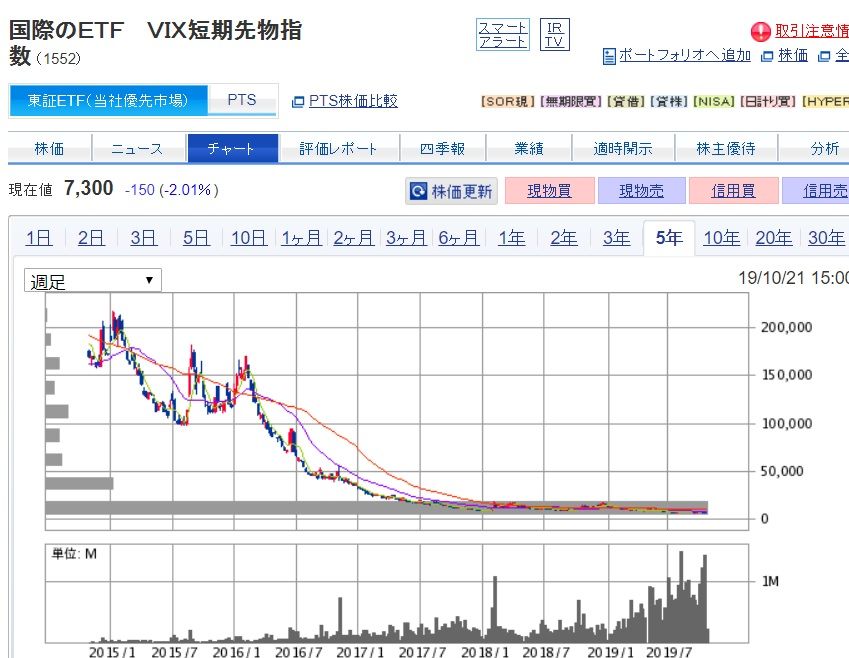Click the 1M volume axis label

770,581
